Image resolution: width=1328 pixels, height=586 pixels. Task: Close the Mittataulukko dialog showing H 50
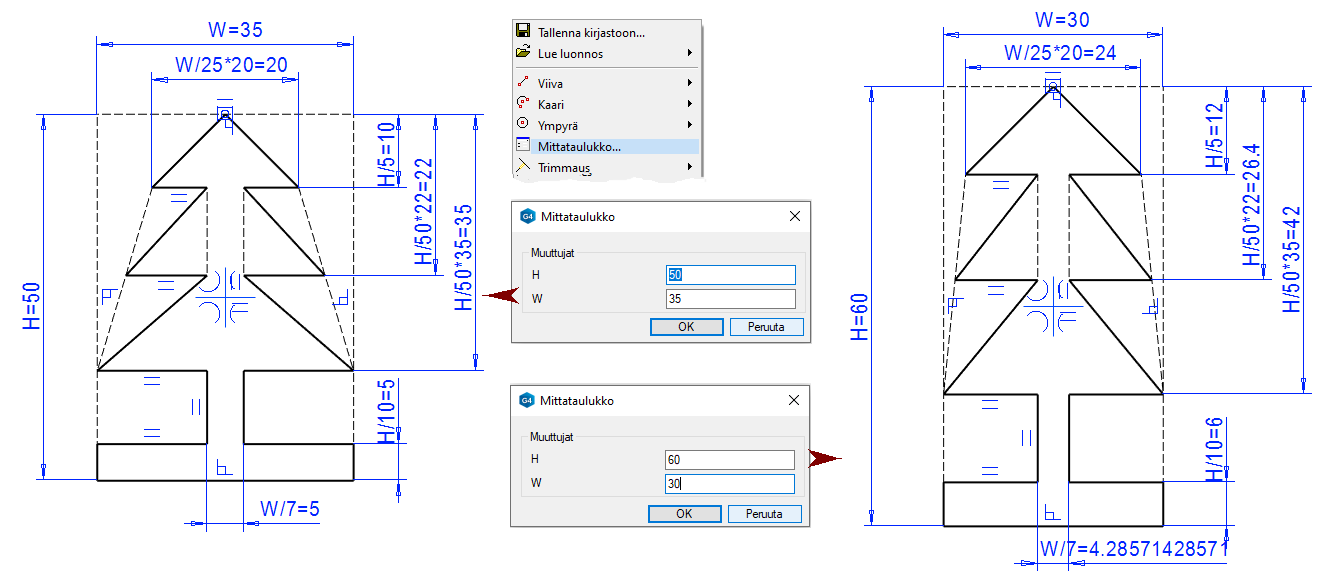[795, 216]
